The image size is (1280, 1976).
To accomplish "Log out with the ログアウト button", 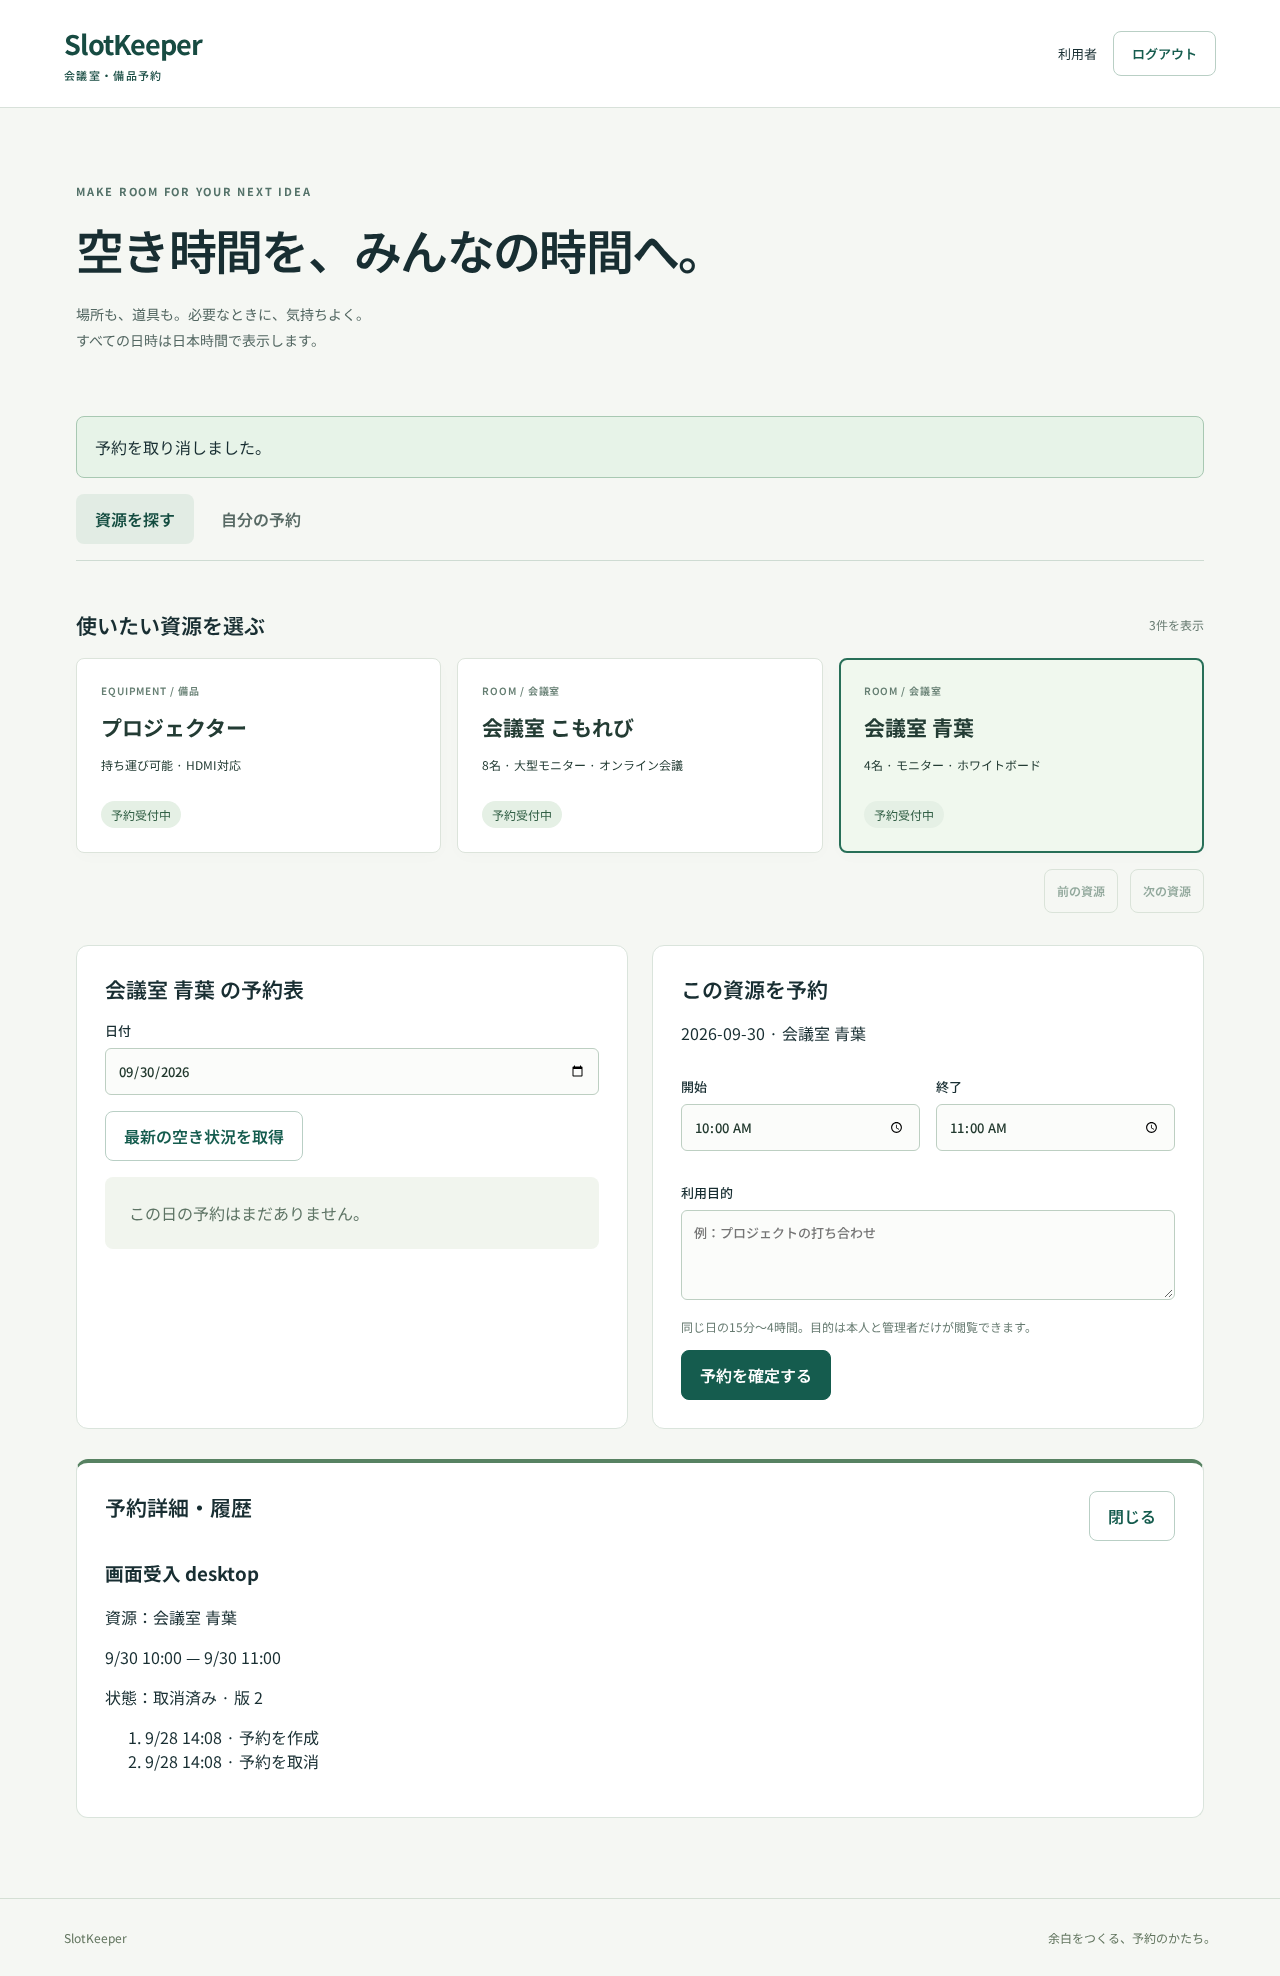I will (x=1164, y=54).
